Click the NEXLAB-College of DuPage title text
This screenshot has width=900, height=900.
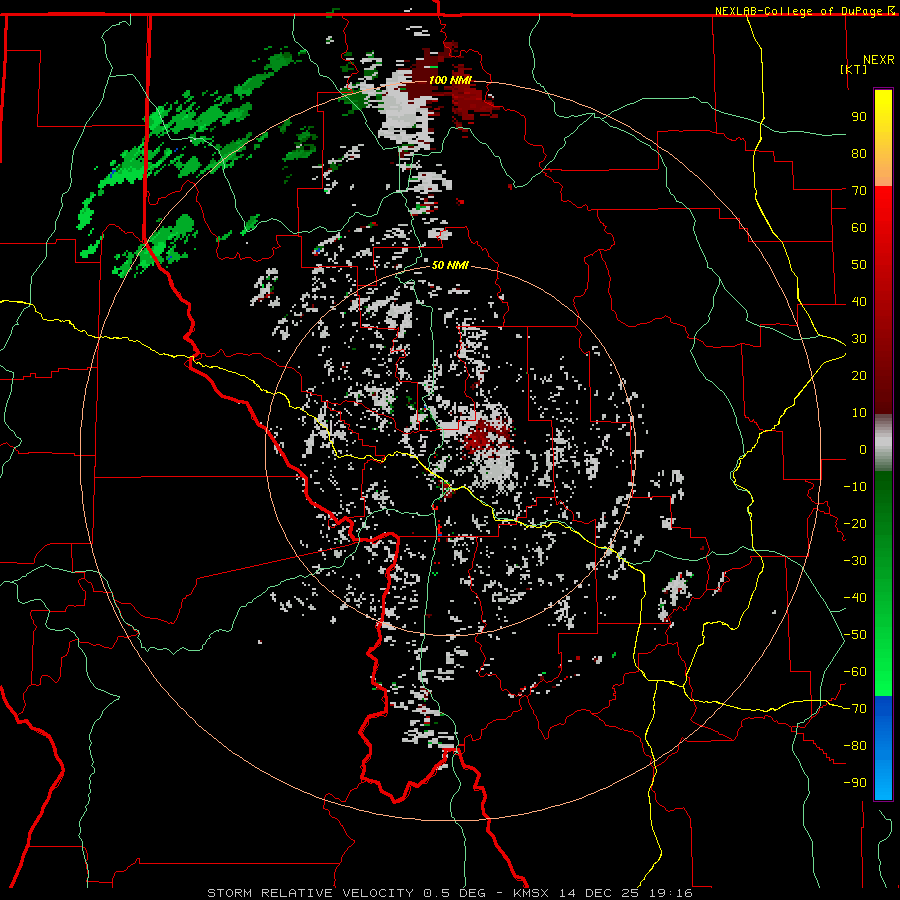(x=798, y=10)
